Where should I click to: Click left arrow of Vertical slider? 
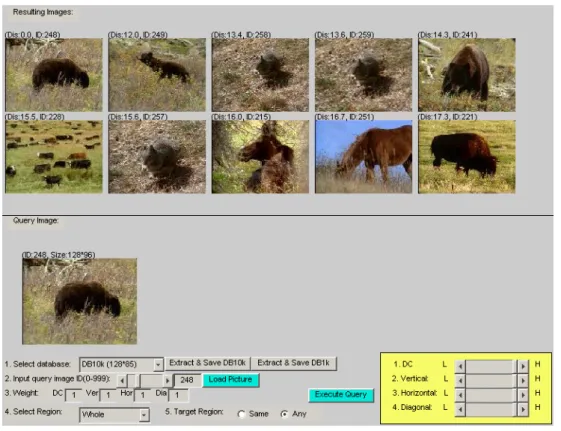pyautogui.click(x=460, y=381)
